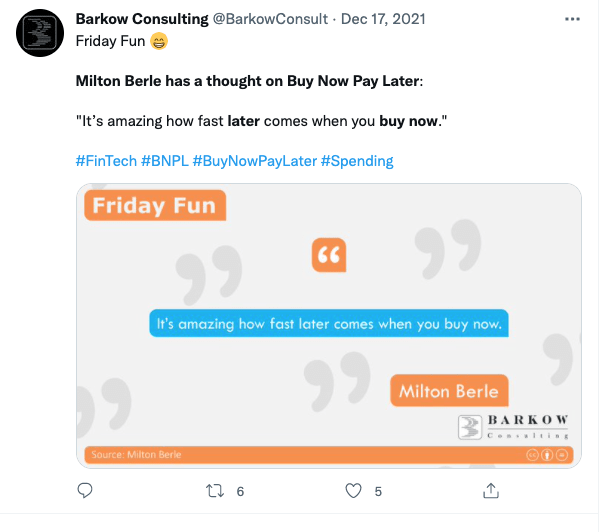Viewport: 609px width, 532px height.
Task: Share the tweet using the share icon
Action: pyautogui.click(x=491, y=491)
